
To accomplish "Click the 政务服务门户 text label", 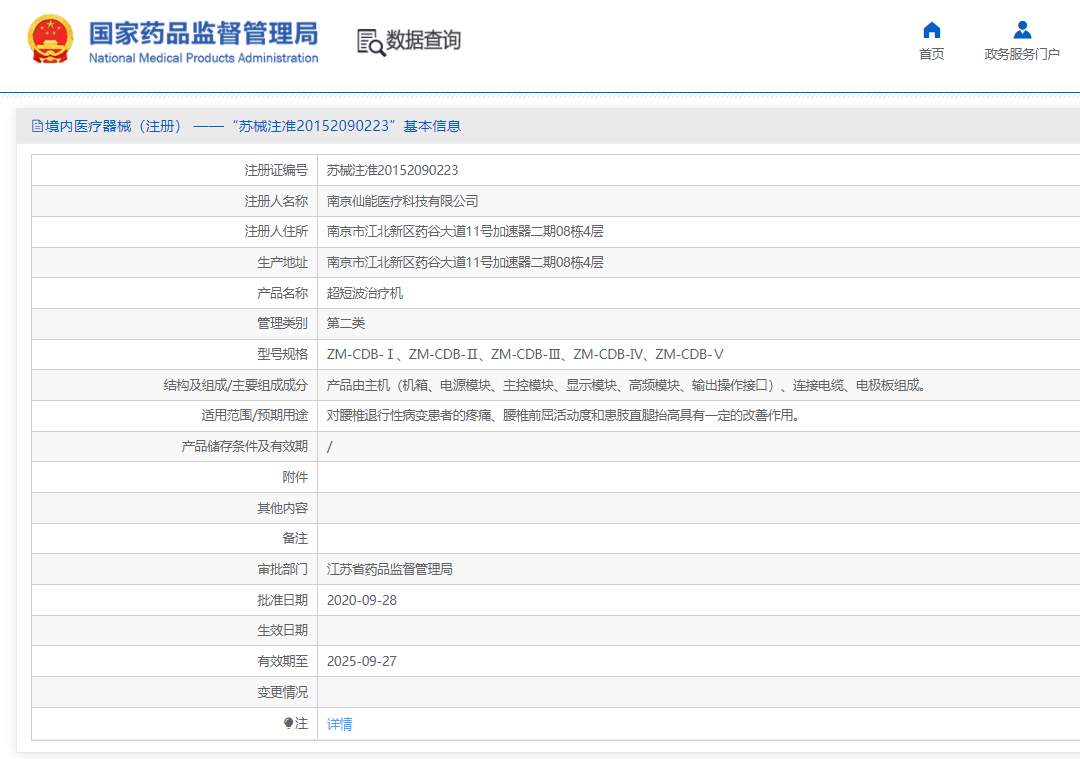I will (x=1022, y=54).
